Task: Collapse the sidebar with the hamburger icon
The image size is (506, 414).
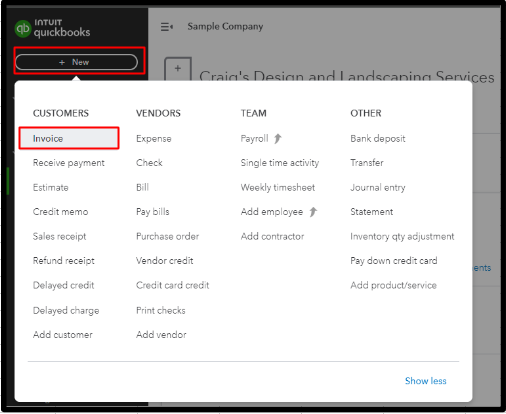Action: pos(167,27)
